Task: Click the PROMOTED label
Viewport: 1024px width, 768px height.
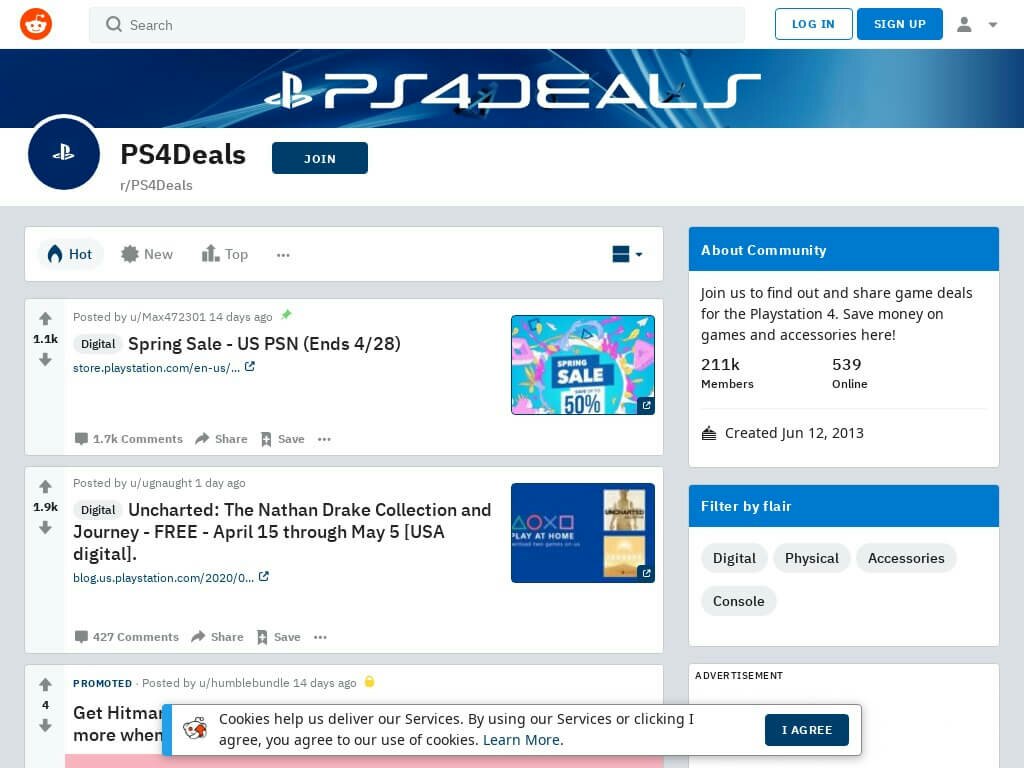Action: [x=102, y=683]
